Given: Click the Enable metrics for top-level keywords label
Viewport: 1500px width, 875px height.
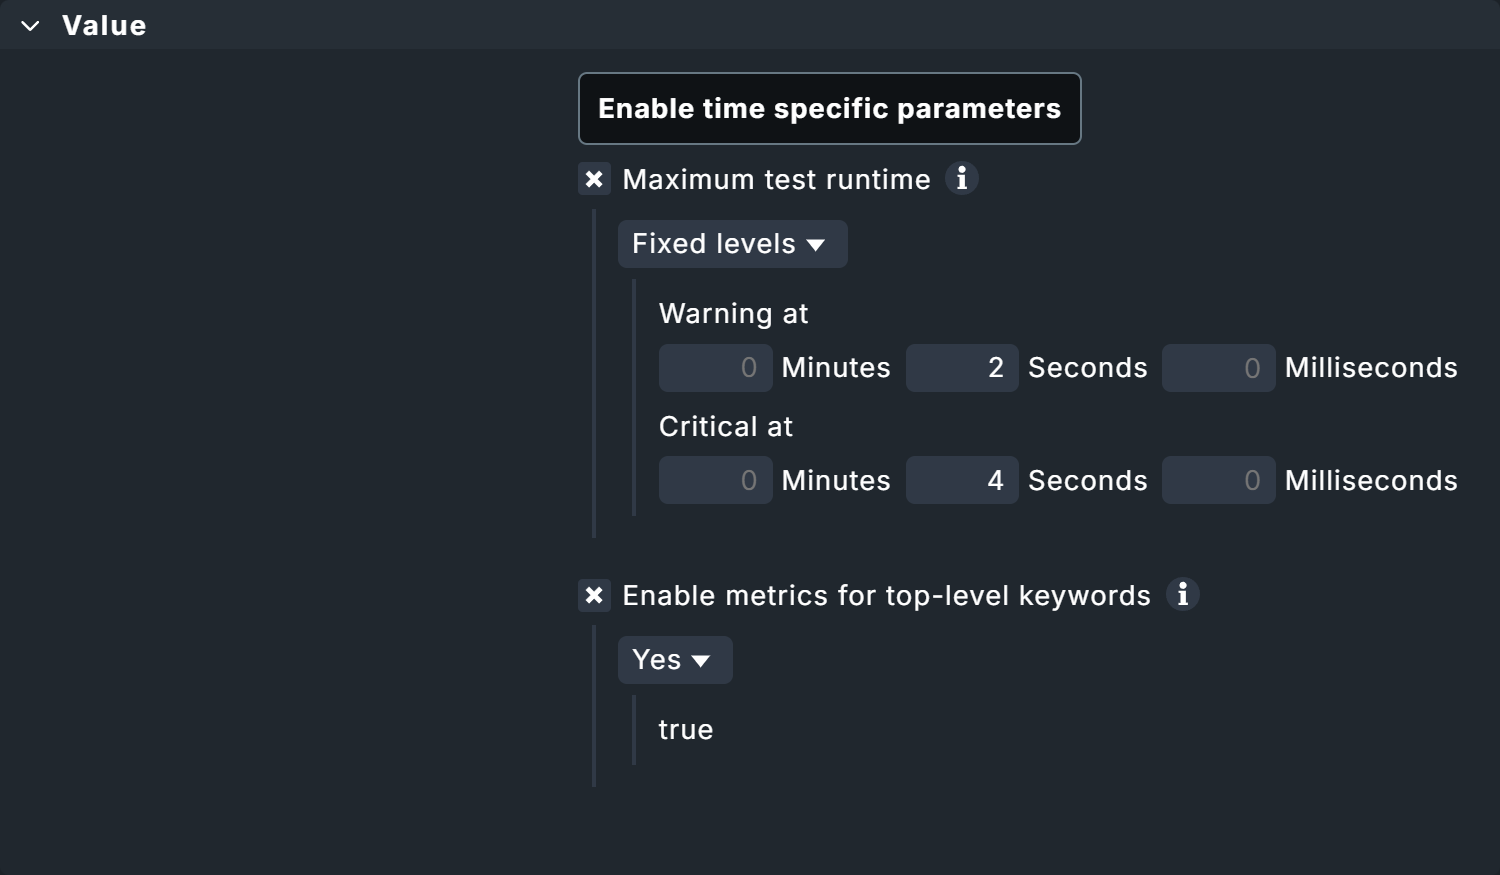Looking at the screenshot, I should [886, 596].
